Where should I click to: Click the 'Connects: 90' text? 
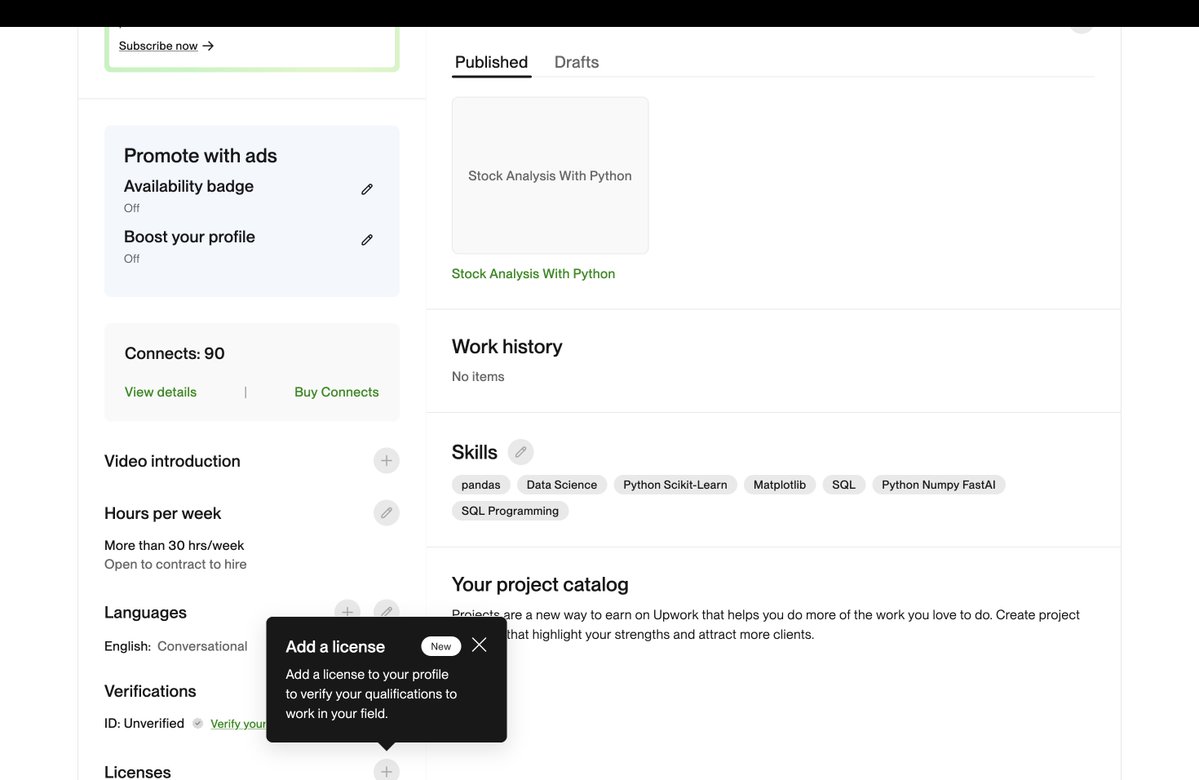pyautogui.click(x=174, y=353)
